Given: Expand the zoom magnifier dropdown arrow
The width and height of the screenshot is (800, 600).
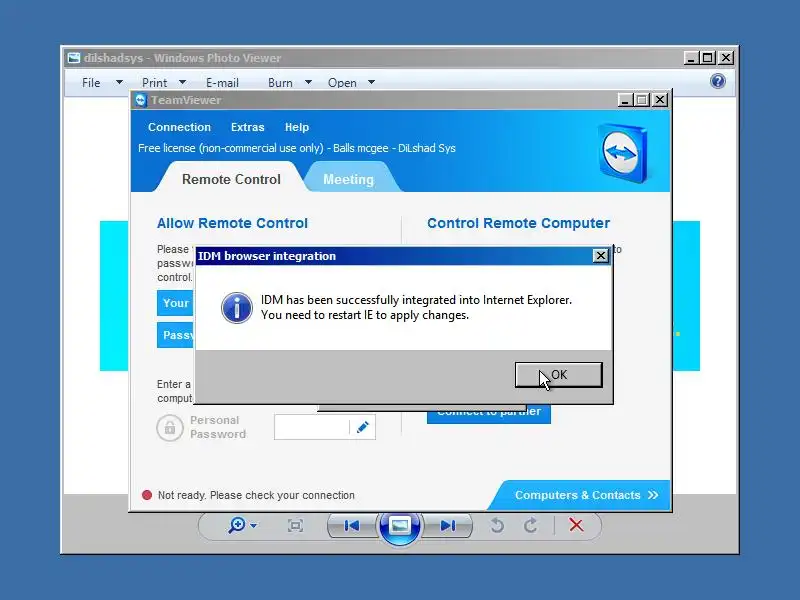Looking at the screenshot, I should click(254, 526).
